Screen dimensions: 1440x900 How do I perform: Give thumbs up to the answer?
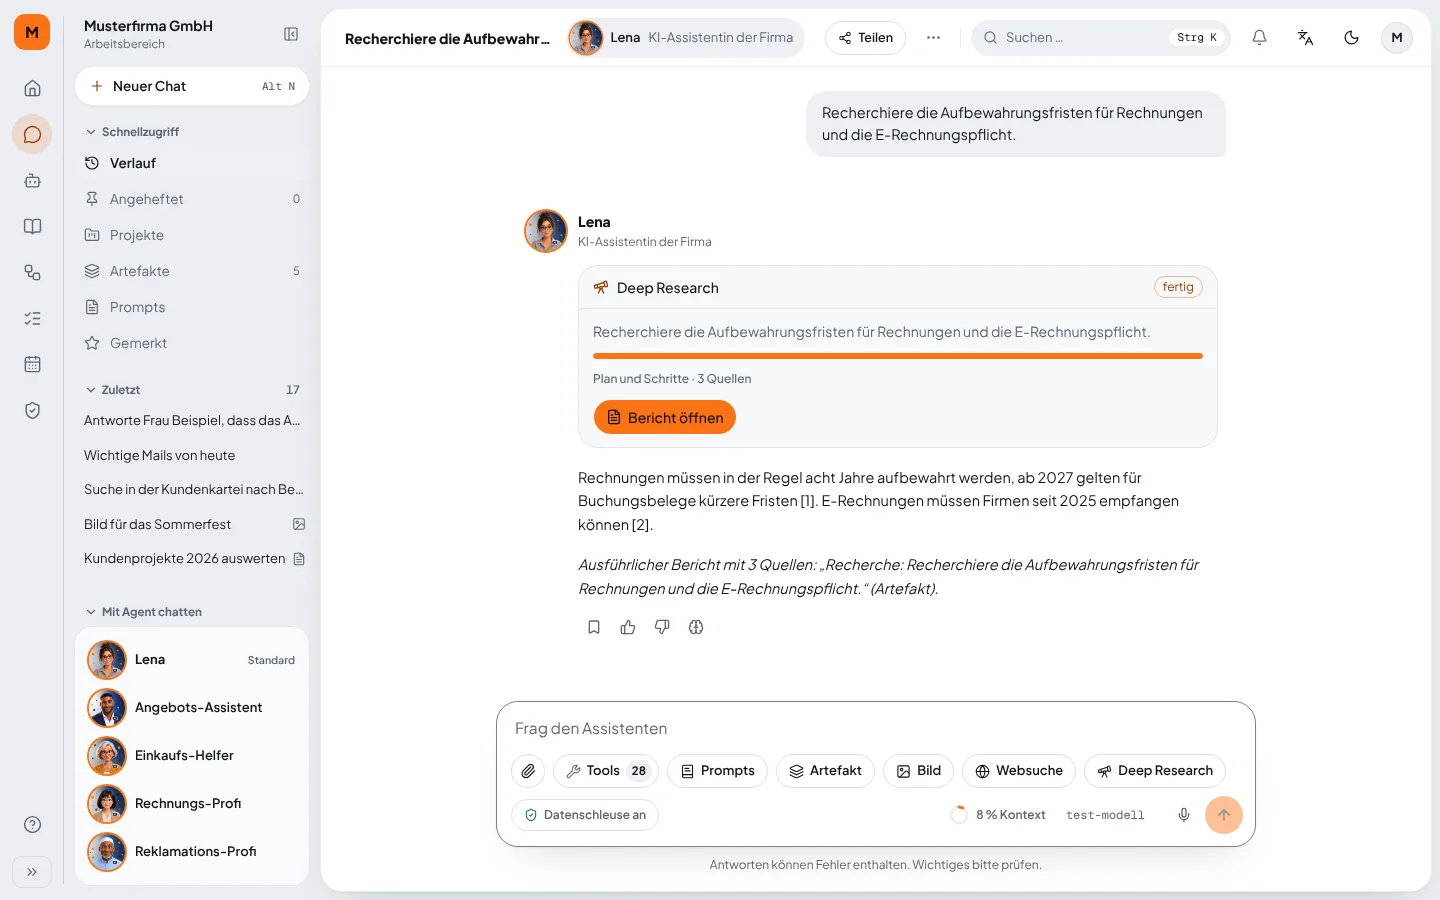pyautogui.click(x=628, y=627)
